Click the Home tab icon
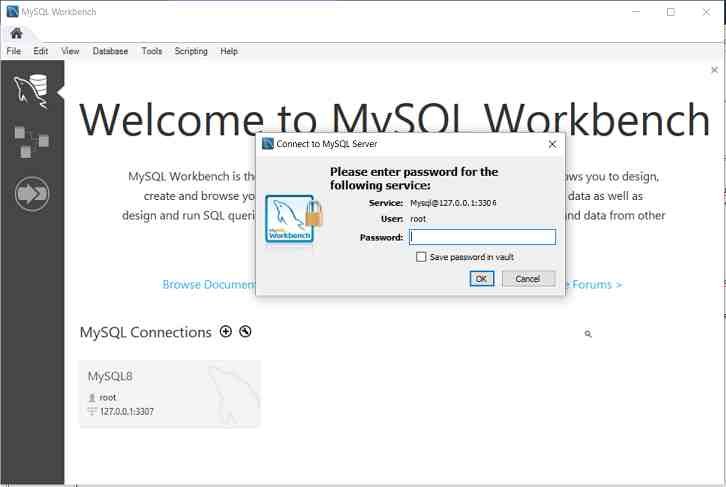This screenshot has height=487, width=726. pyautogui.click(x=16, y=33)
